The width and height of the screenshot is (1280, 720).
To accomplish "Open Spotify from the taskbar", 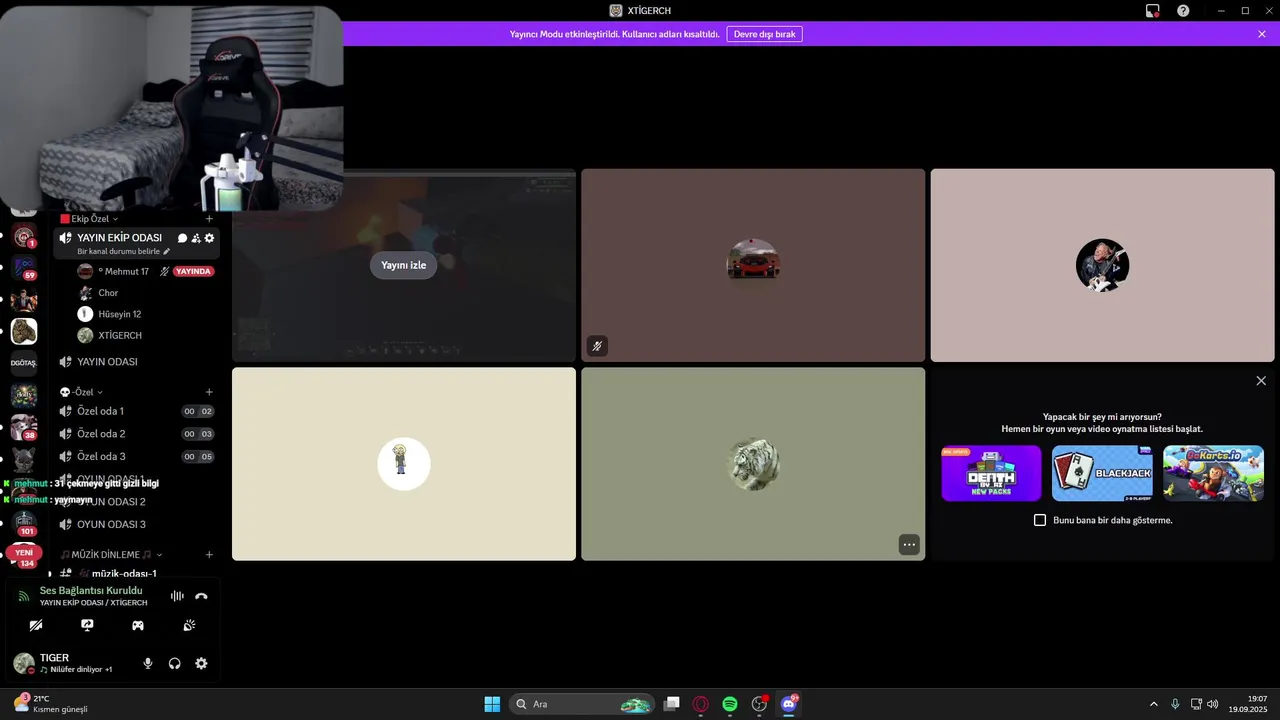I will [730, 704].
